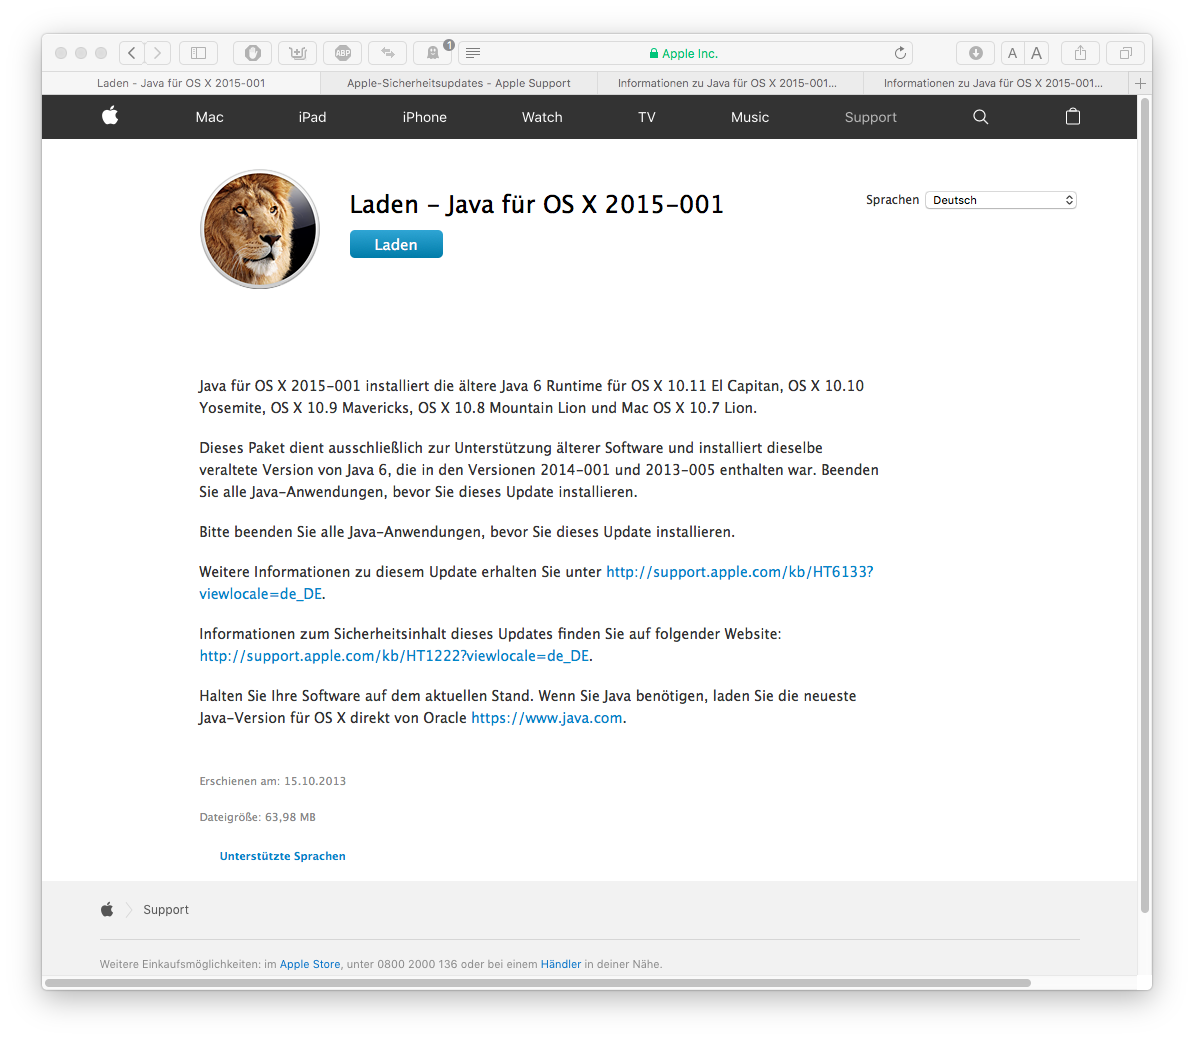Click the Dateigröße: 63,98 MB text

coord(257,817)
